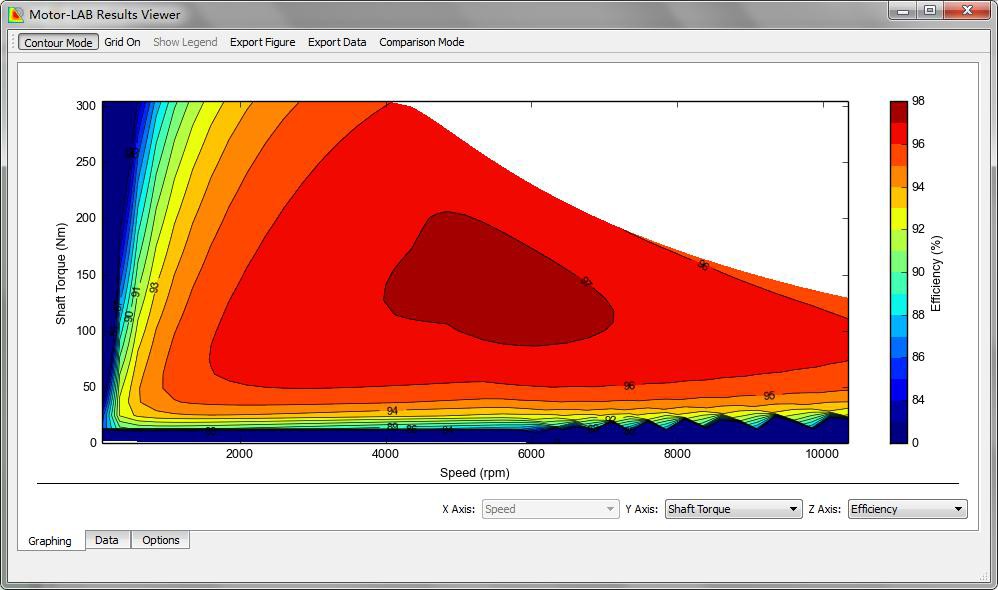Click the Motor-LAB icon in title bar
This screenshot has height=590, width=998.
pos(15,14)
